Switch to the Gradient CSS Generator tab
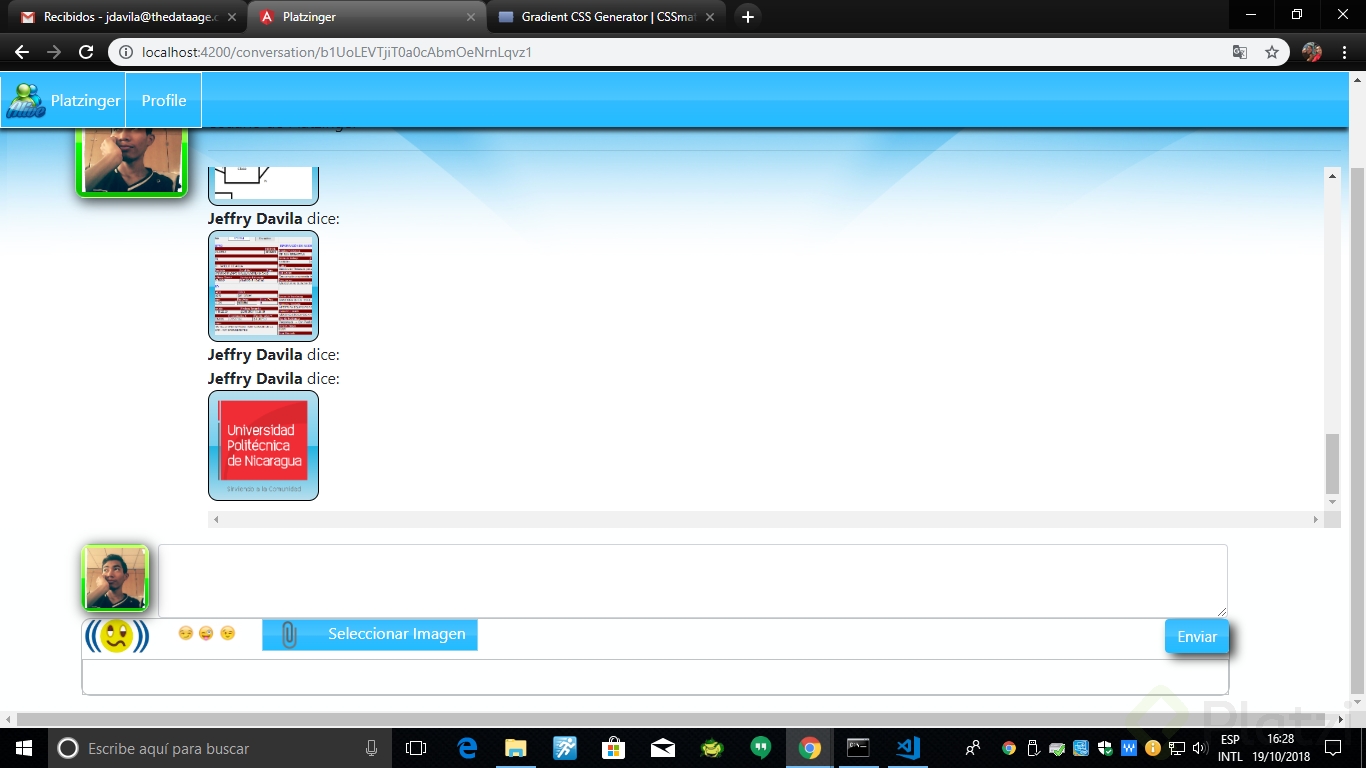Screen dimensions: 1366x768 pyautogui.click(x=607, y=17)
